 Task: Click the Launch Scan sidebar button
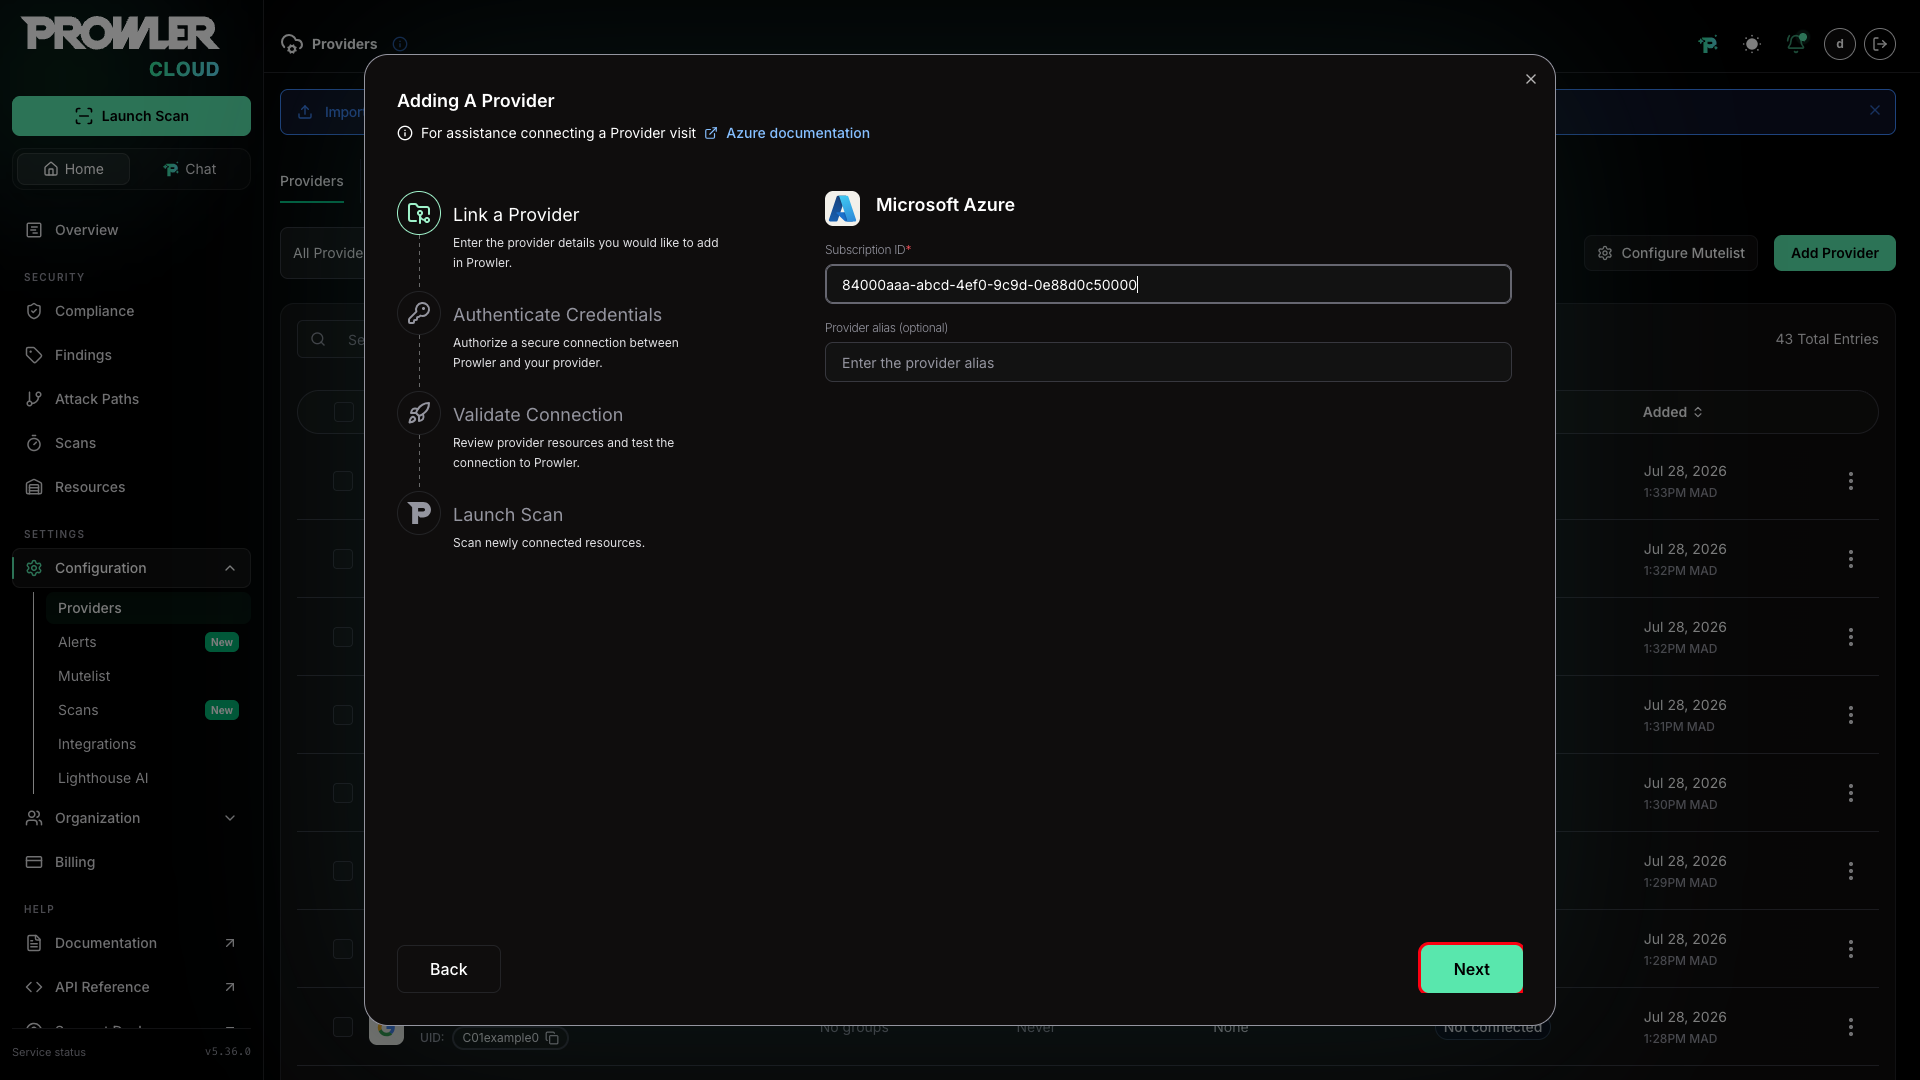131,116
